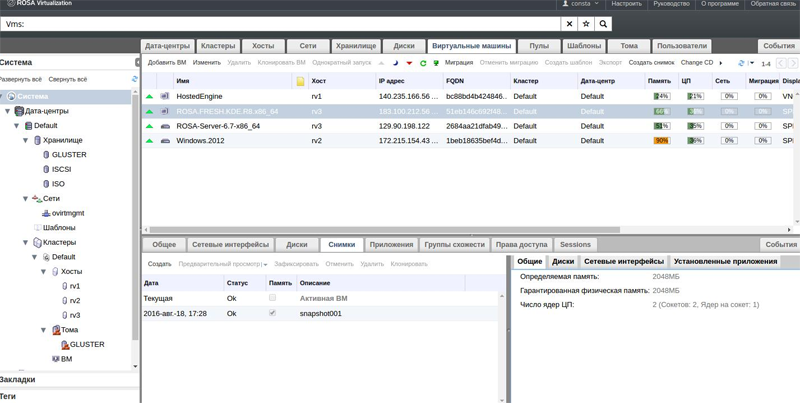Open the Установленные приложения snapshot tab
The image size is (800, 403).
pyautogui.click(x=725, y=262)
